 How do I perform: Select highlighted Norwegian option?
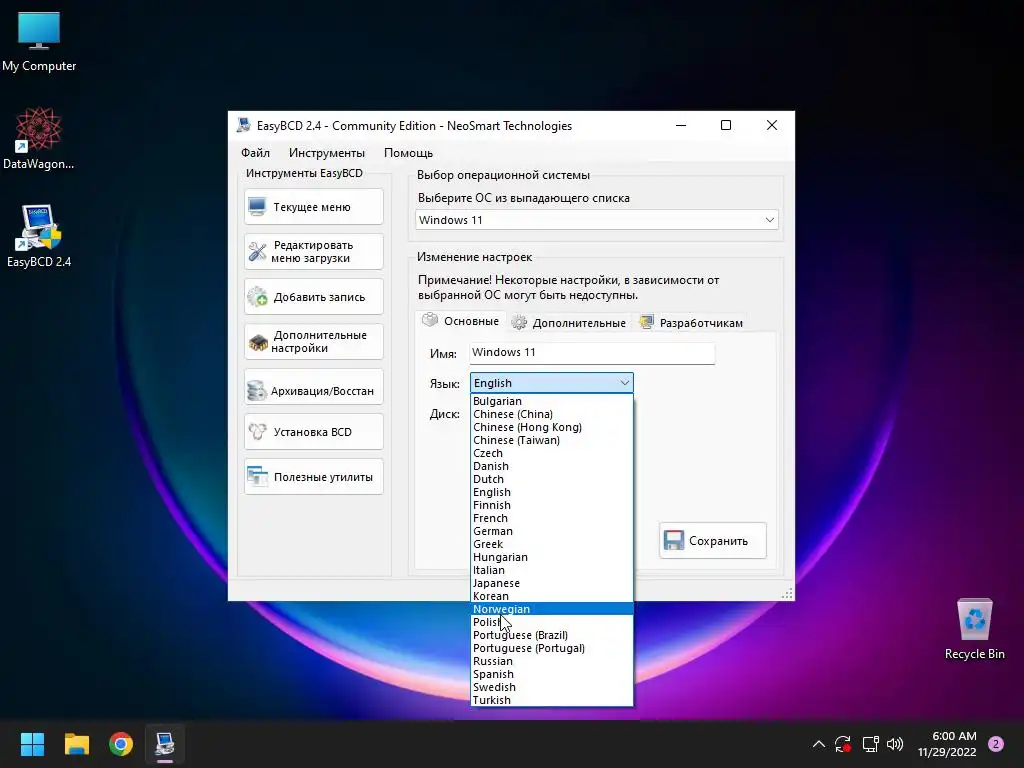pos(552,609)
